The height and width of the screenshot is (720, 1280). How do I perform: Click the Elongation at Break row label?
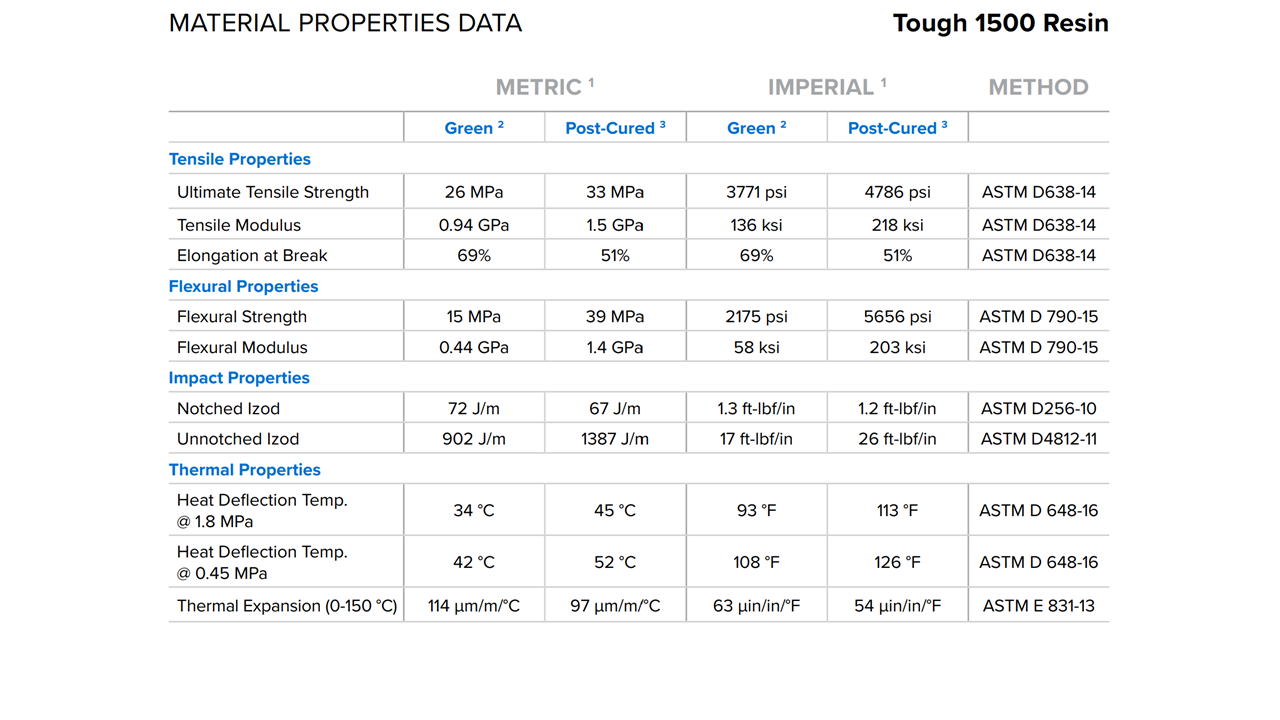pos(252,256)
